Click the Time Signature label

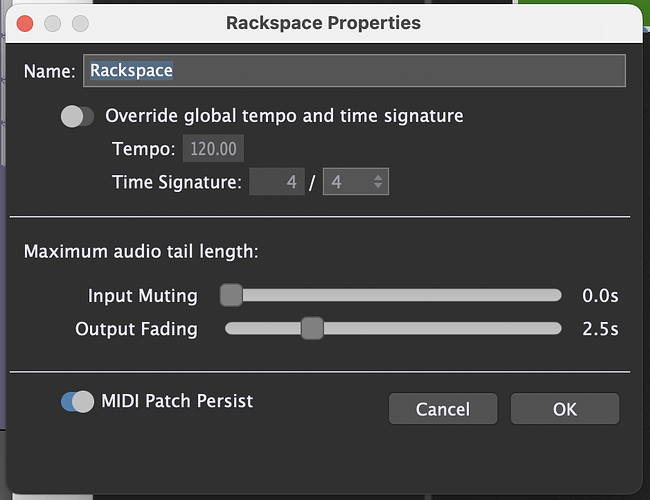coord(177,182)
